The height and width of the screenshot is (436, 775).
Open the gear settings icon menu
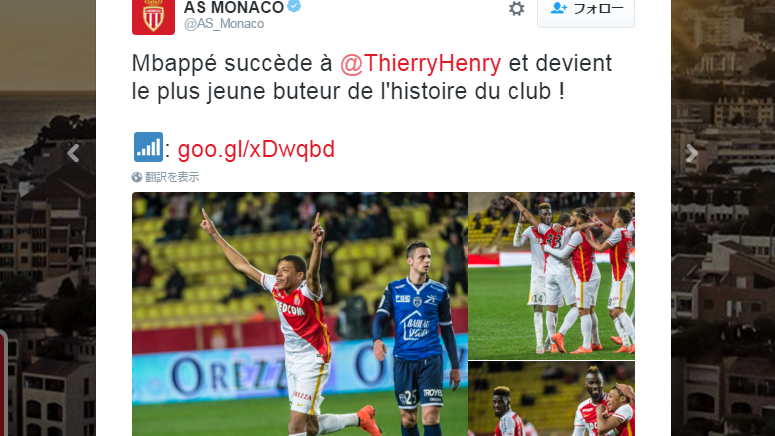[517, 8]
